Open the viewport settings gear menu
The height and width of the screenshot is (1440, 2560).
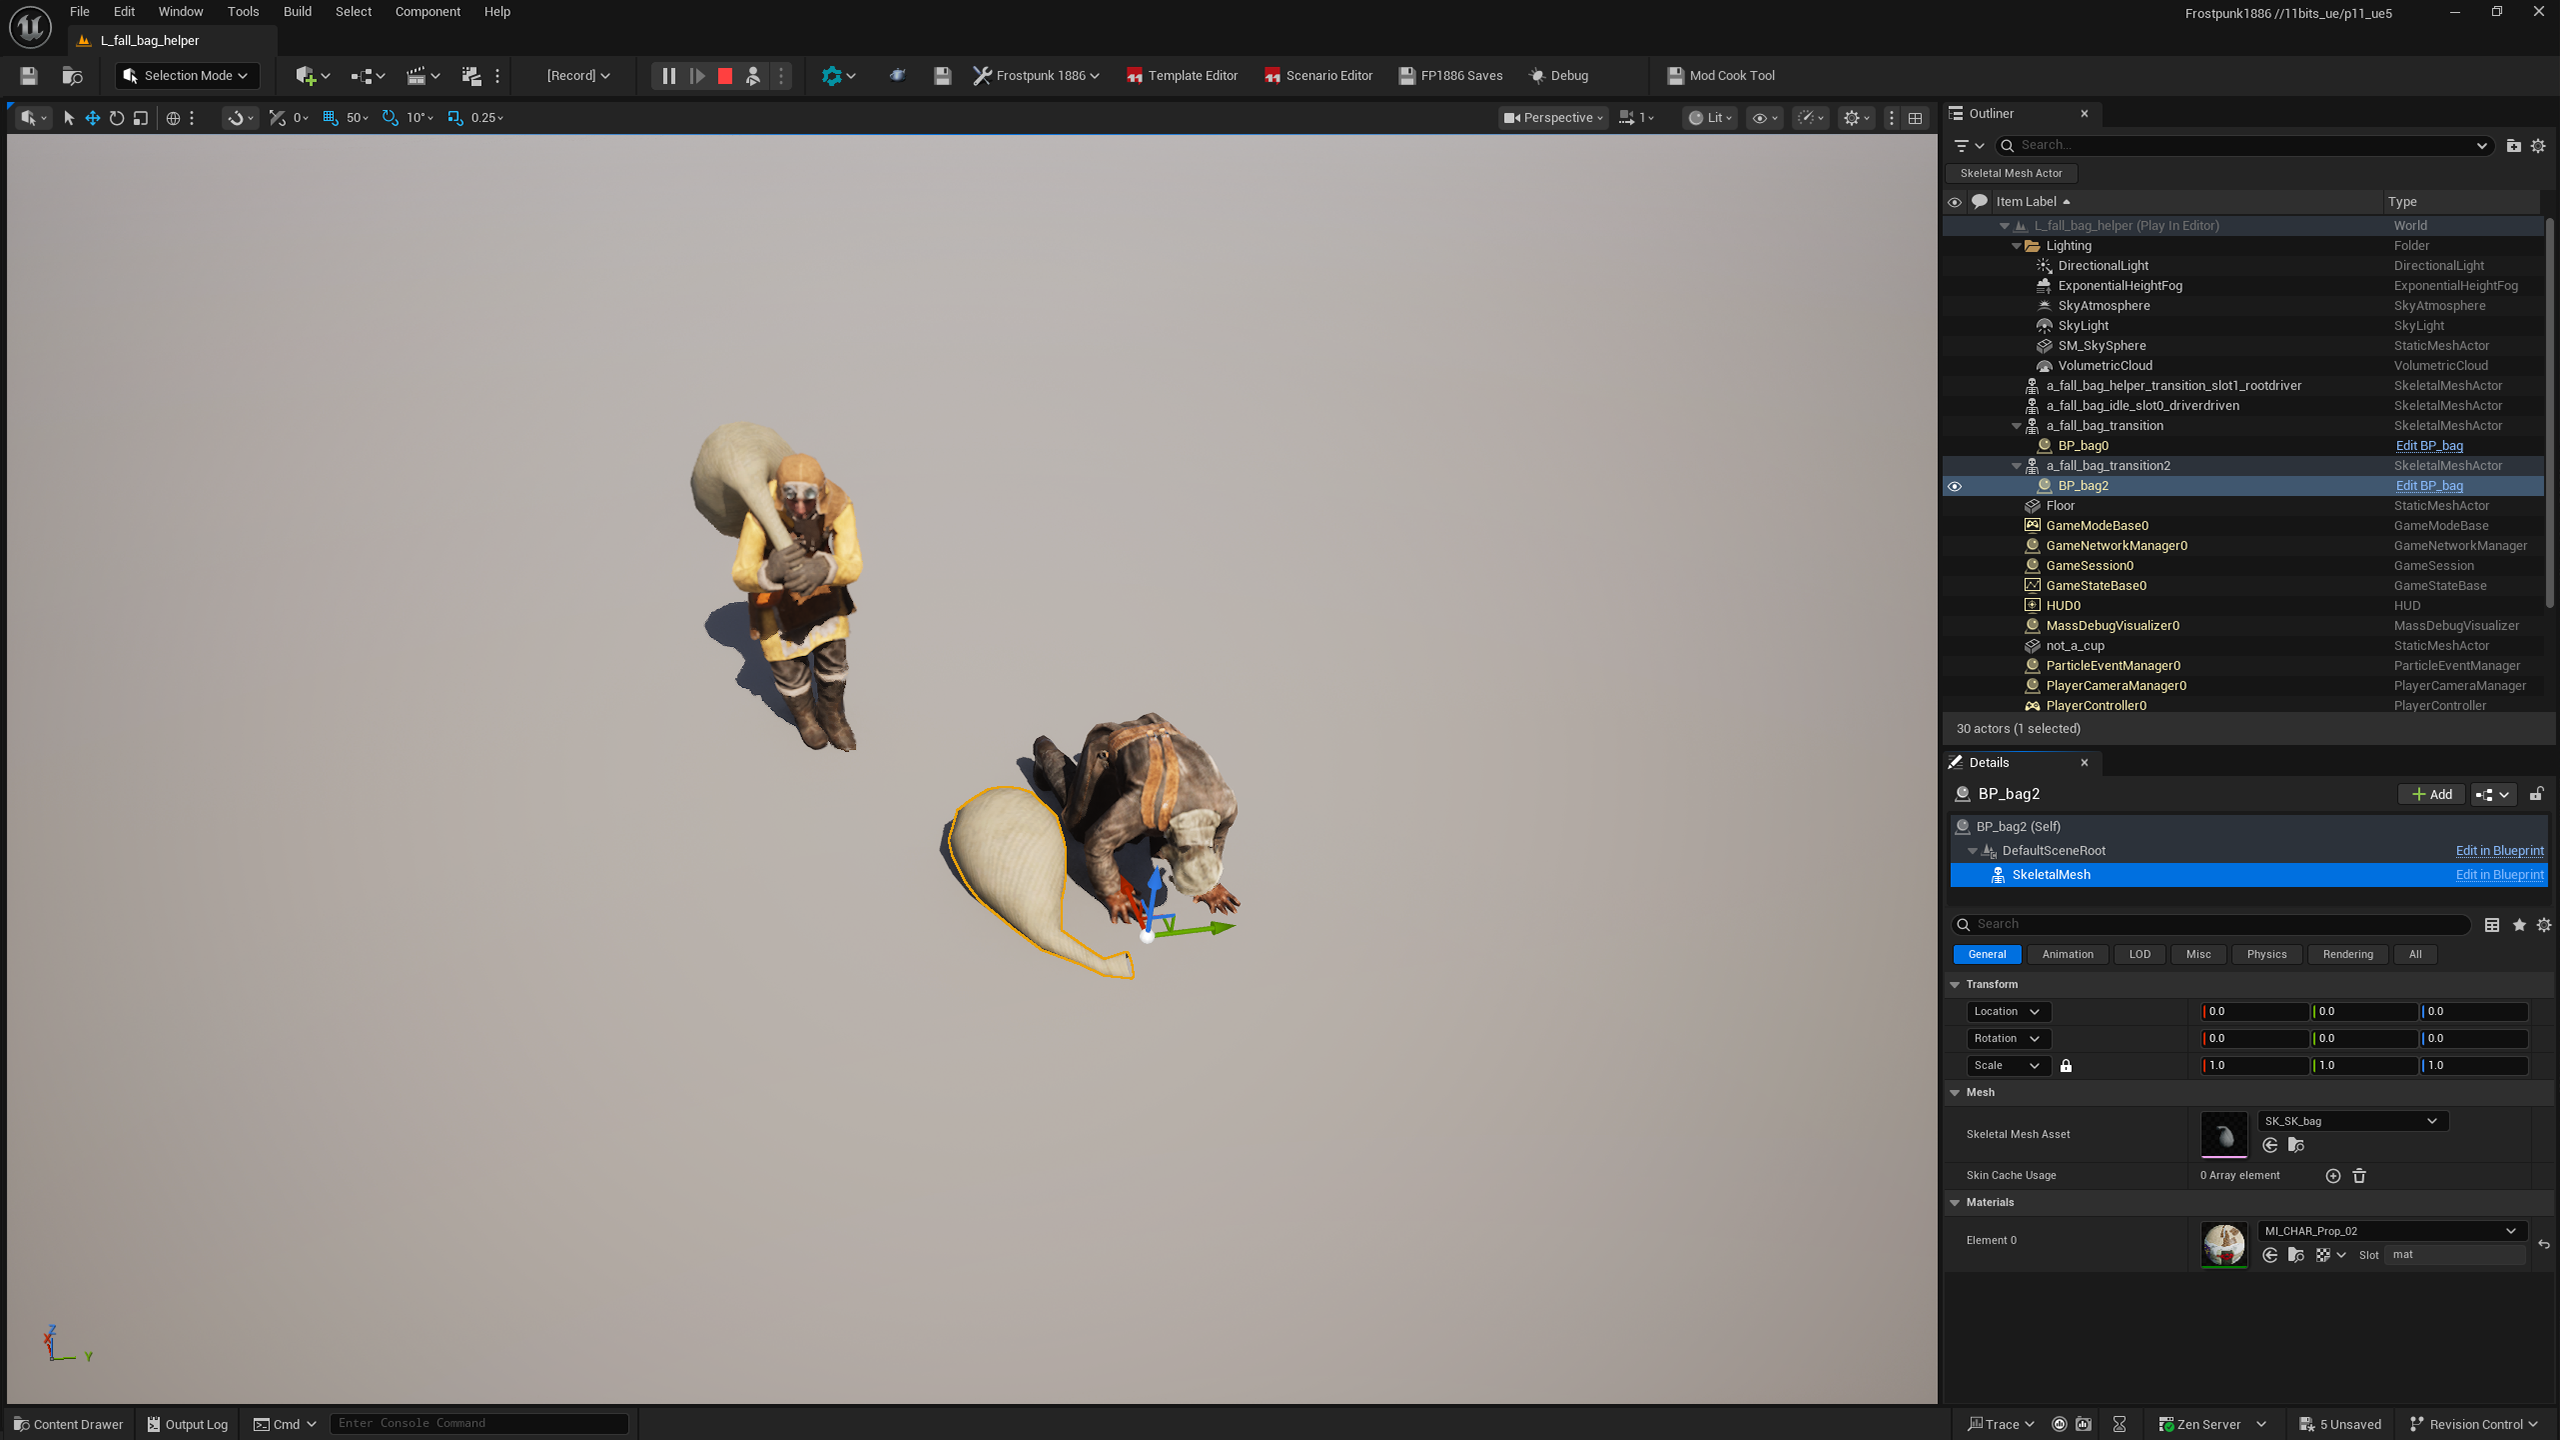(x=1856, y=118)
